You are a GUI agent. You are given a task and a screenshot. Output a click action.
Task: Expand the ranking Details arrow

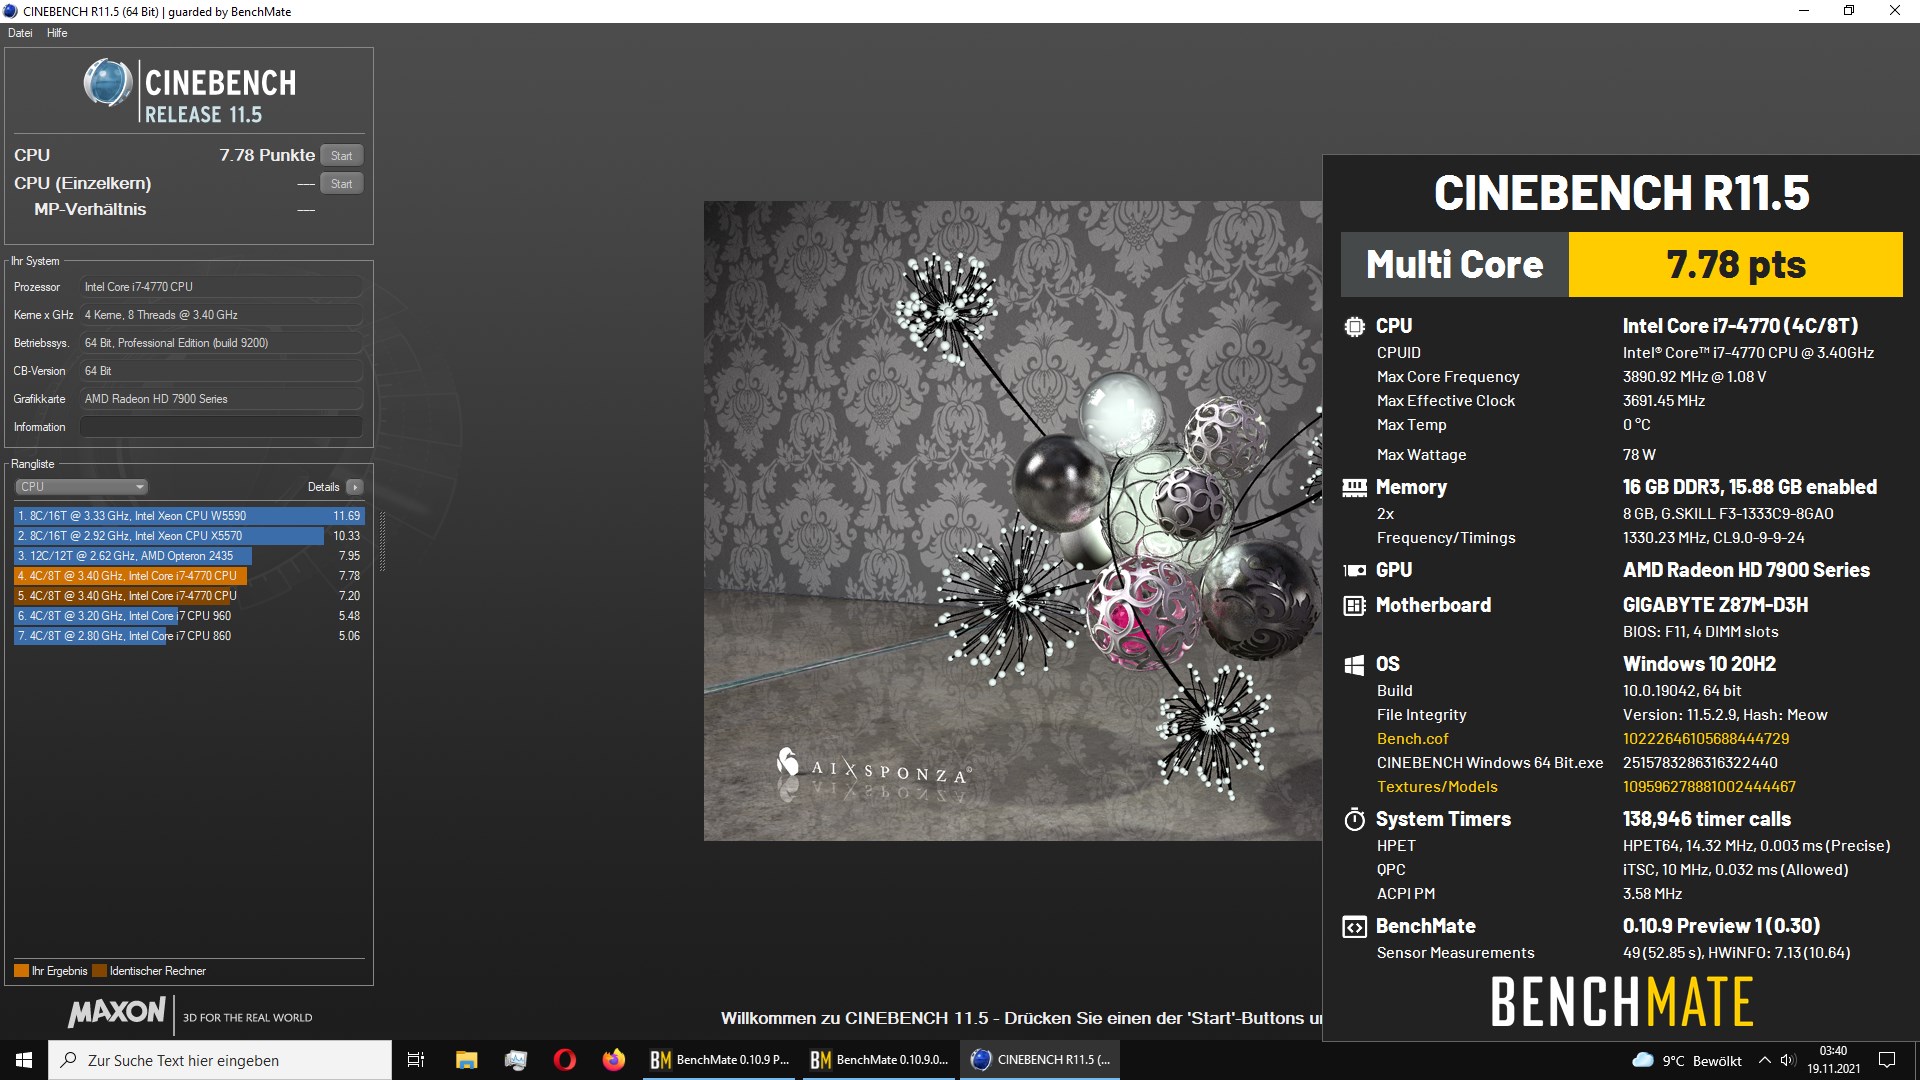[x=354, y=487]
